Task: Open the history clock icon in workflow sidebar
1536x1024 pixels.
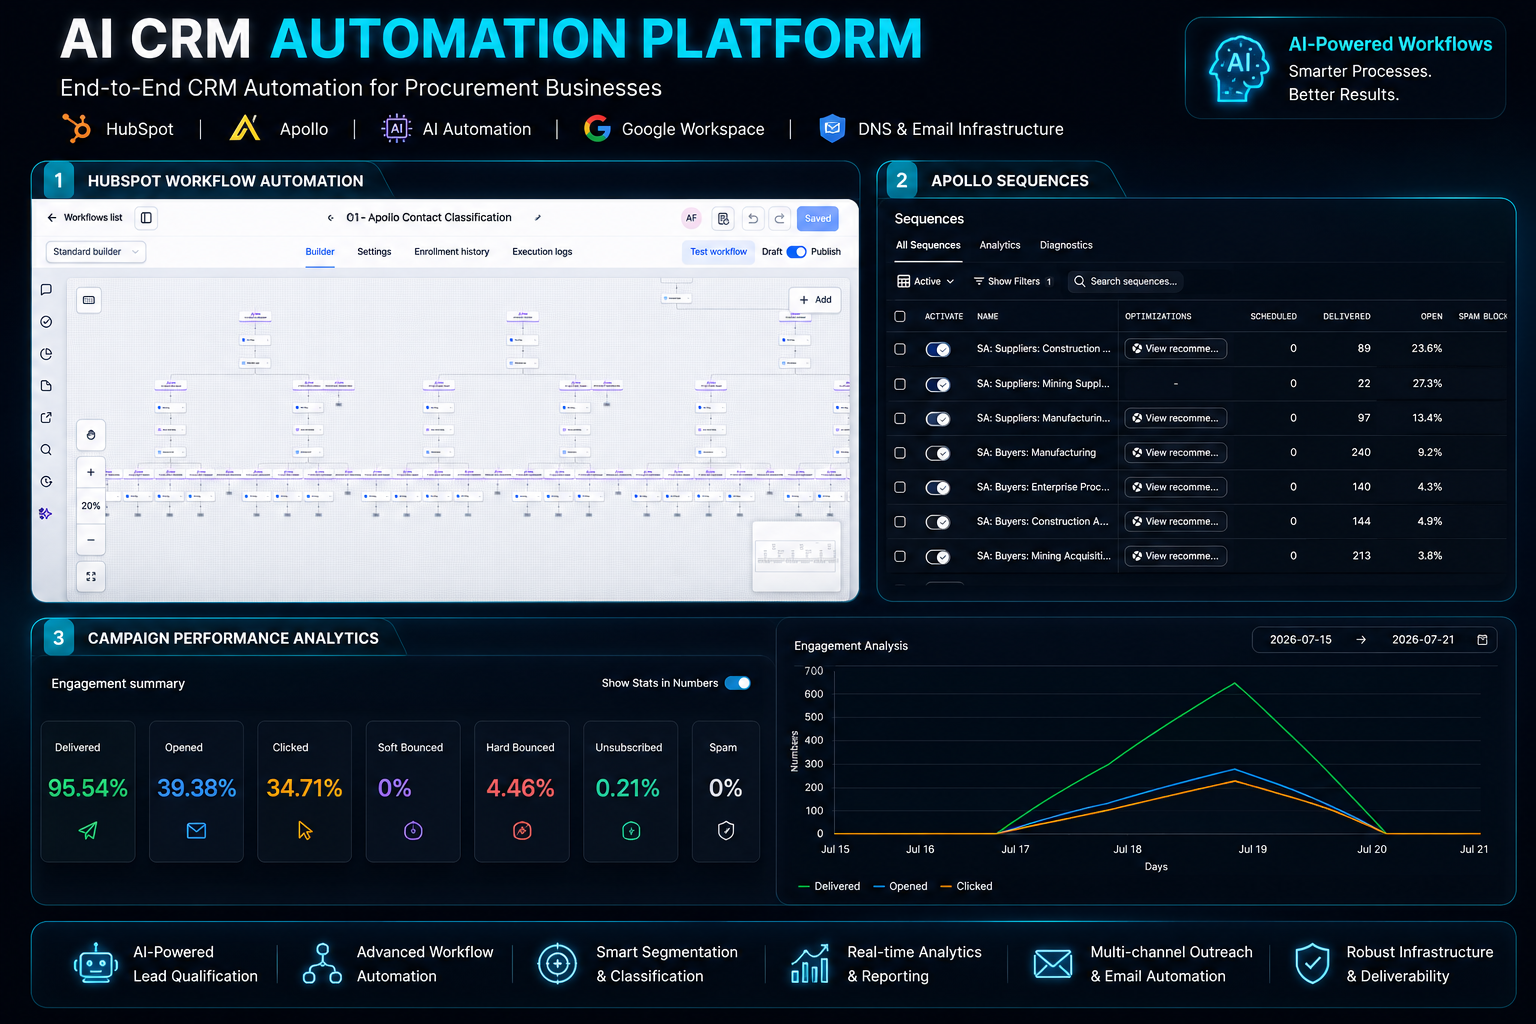Action: (46, 482)
